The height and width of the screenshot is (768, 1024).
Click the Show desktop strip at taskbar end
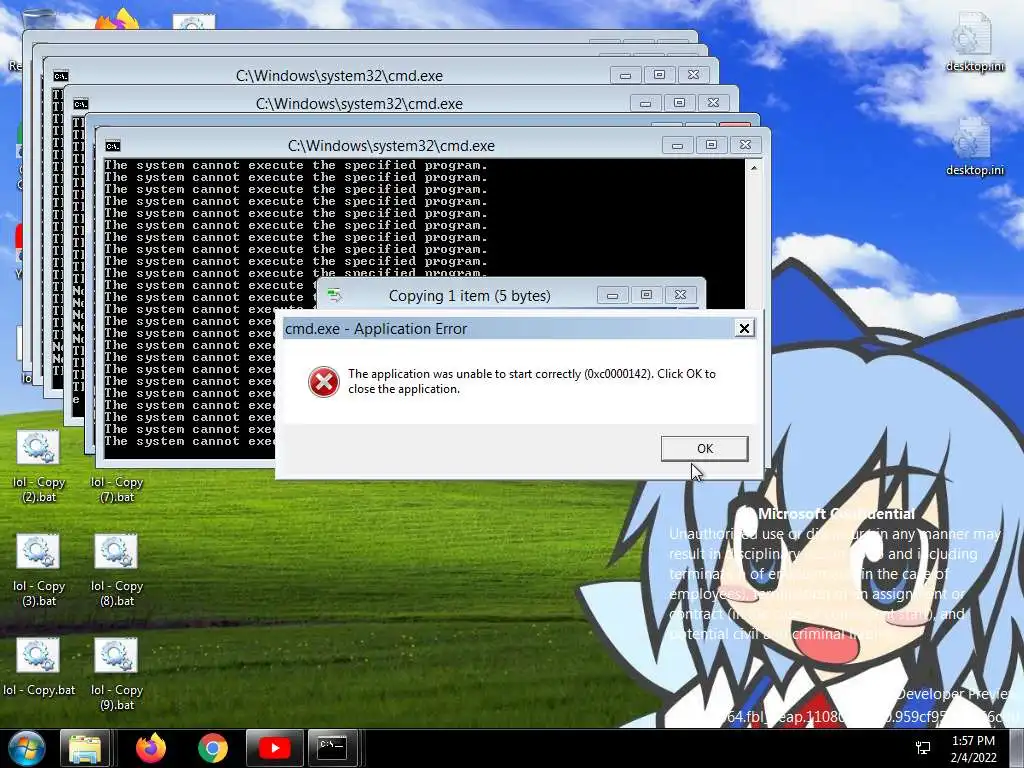(1016, 748)
